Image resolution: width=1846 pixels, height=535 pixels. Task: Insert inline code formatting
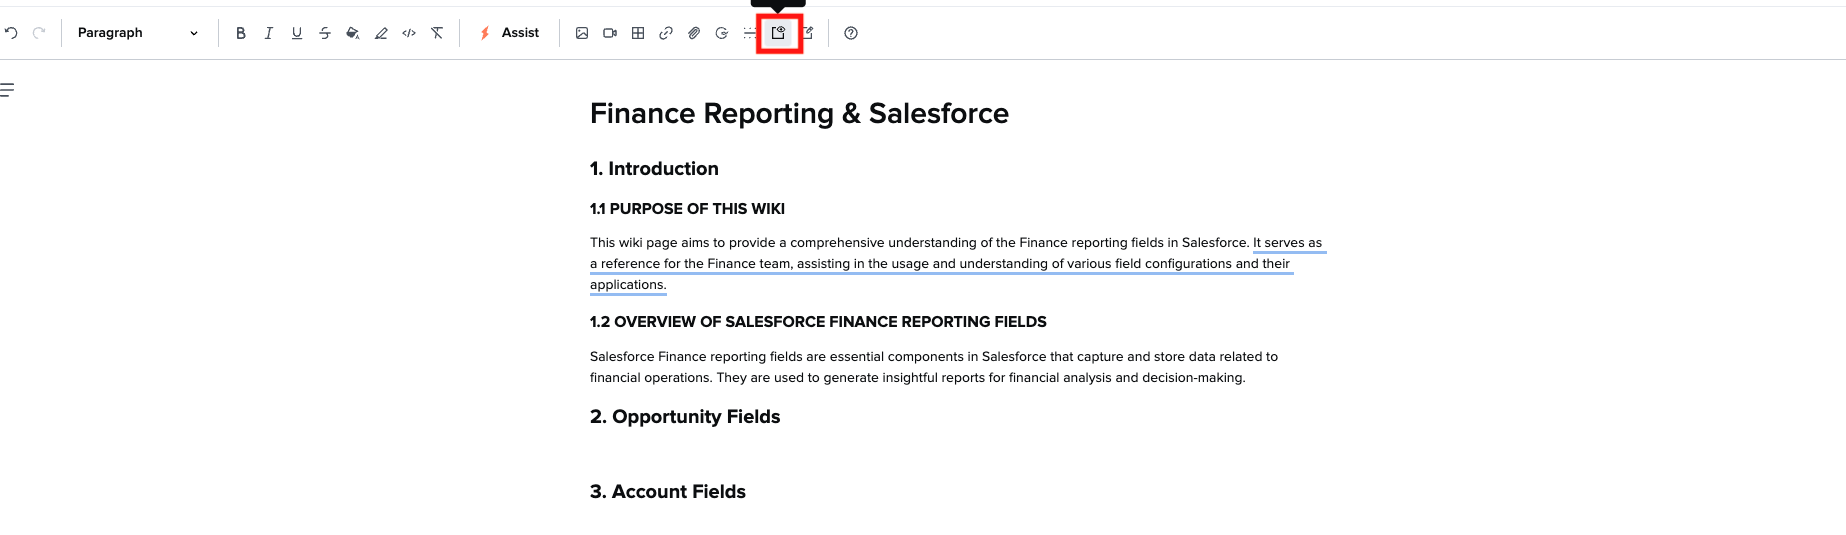pyautogui.click(x=409, y=33)
